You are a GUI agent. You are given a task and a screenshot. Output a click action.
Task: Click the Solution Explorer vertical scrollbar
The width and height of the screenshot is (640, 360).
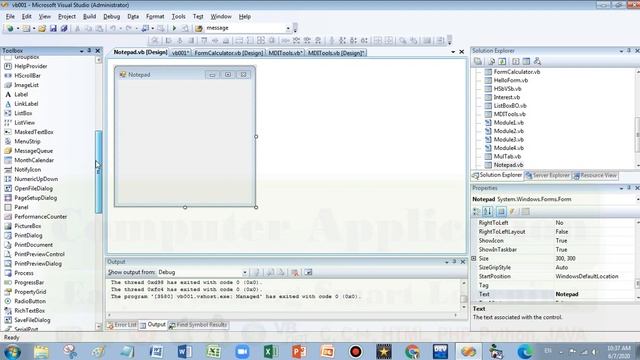click(637, 118)
